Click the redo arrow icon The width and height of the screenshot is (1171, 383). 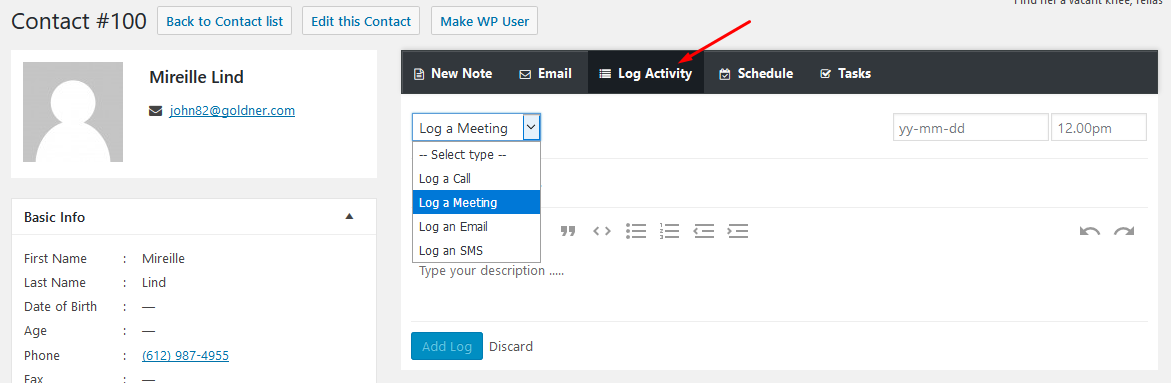point(1124,231)
